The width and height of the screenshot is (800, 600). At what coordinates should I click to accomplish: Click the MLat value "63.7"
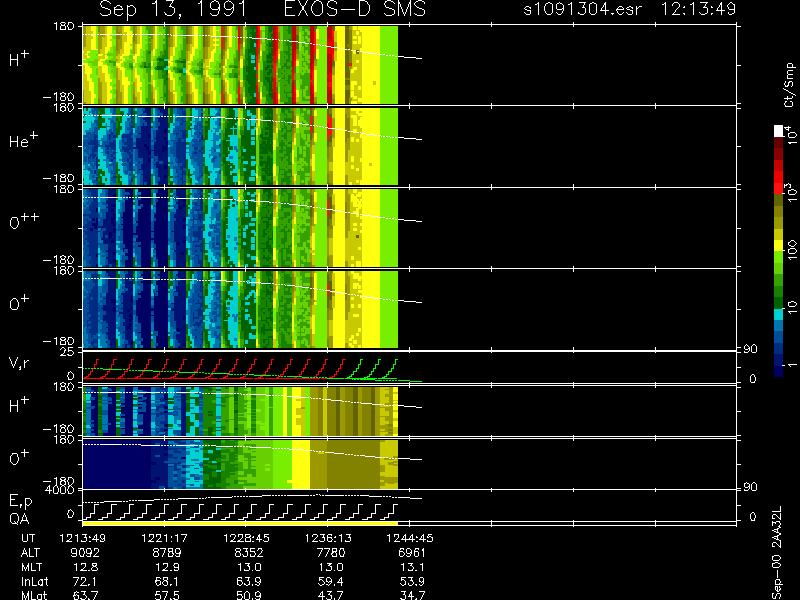[x=85, y=595]
